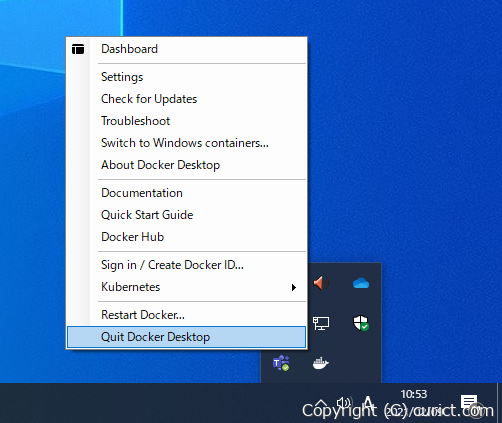This screenshot has height=423, width=502.
Task: Expand the Kubernetes submenu arrow
Action: point(293,287)
